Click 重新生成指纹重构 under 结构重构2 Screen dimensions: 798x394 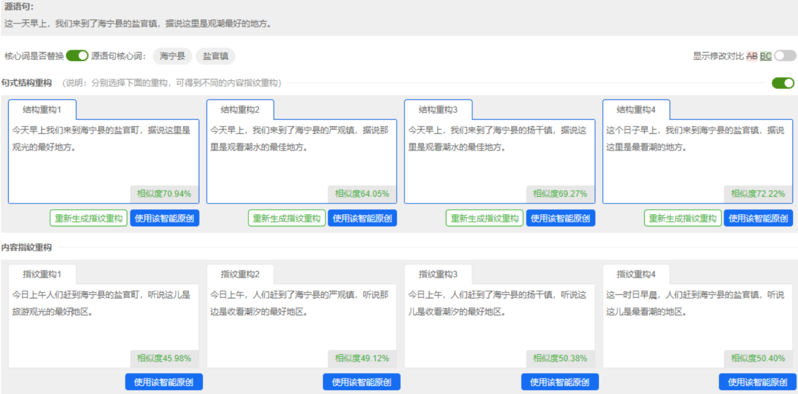pyautogui.click(x=287, y=218)
